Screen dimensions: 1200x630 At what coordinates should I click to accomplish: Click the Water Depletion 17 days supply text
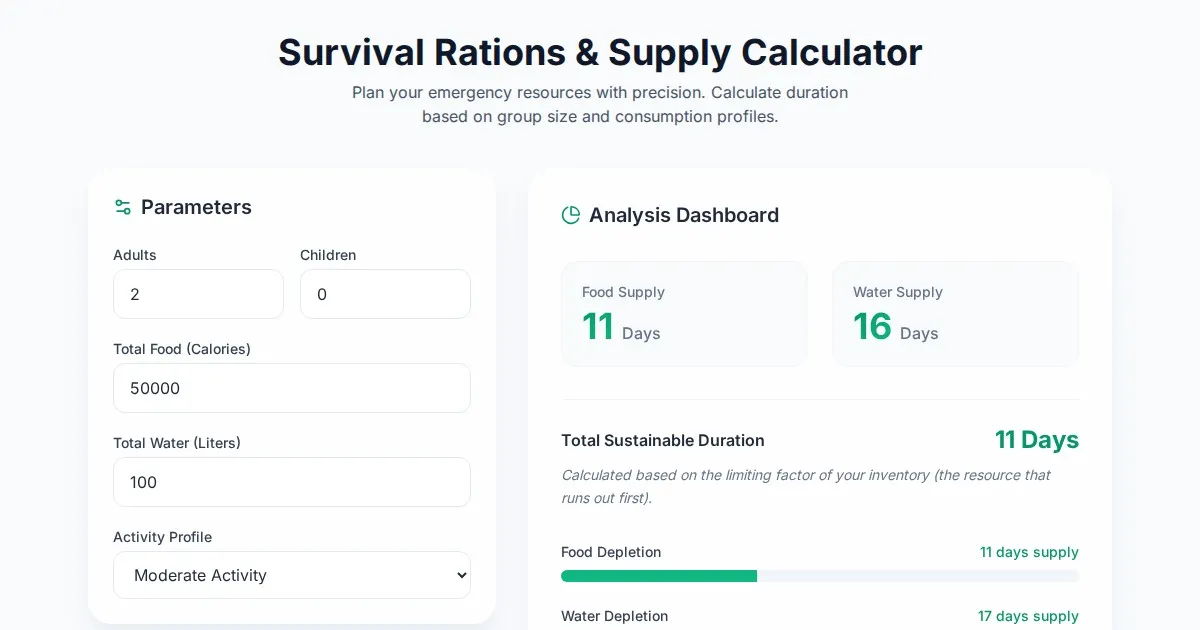pos(1027,616)
